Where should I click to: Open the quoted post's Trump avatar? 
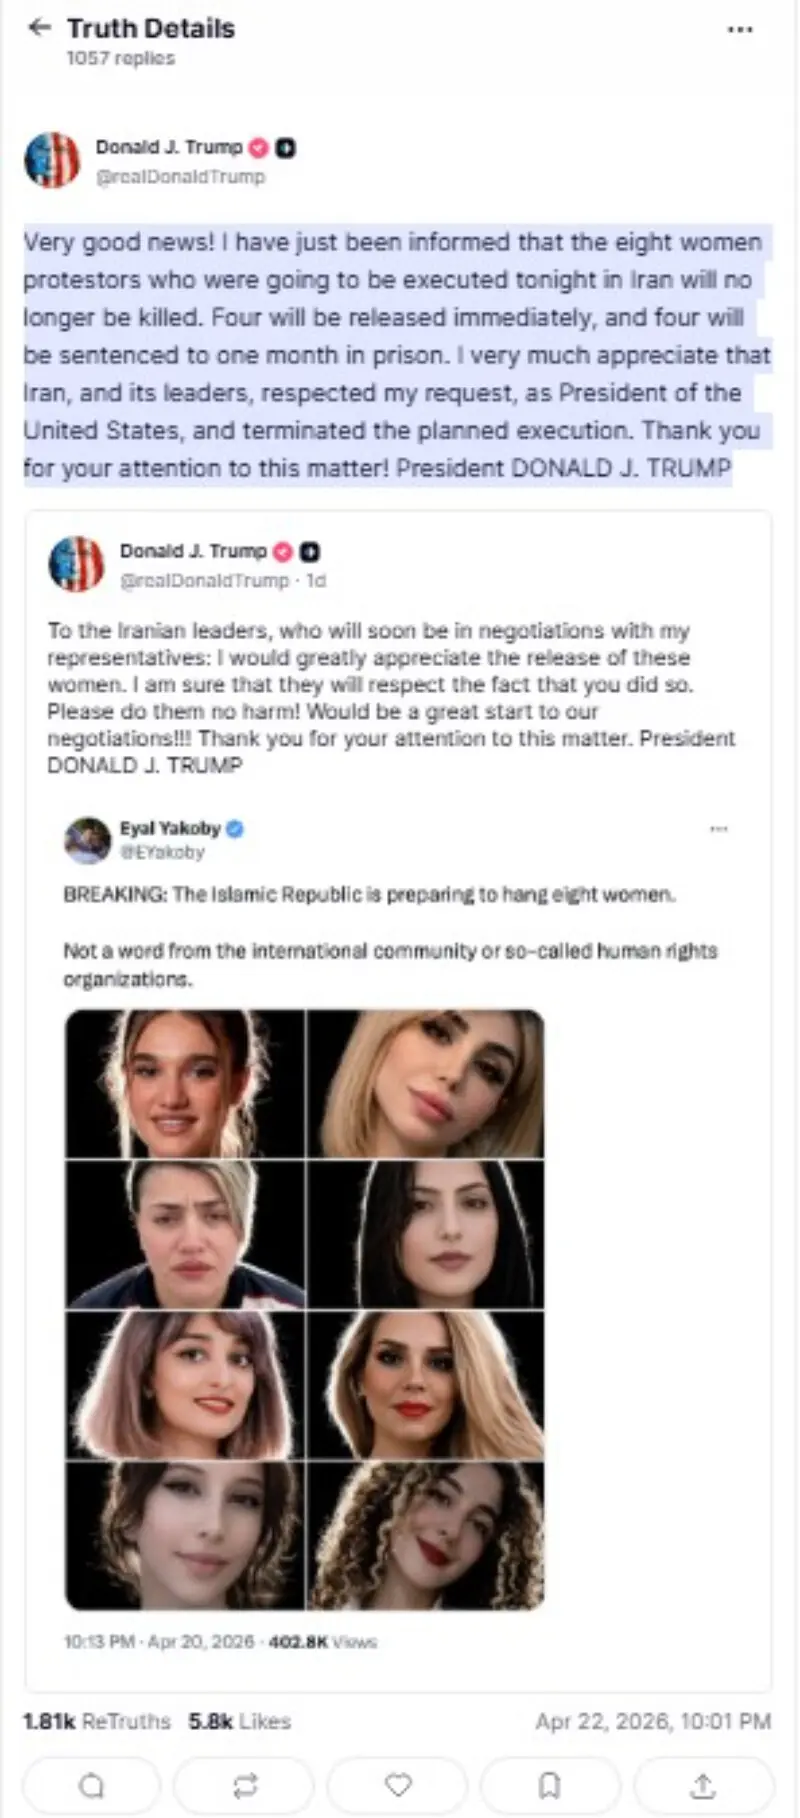[76, 564]
